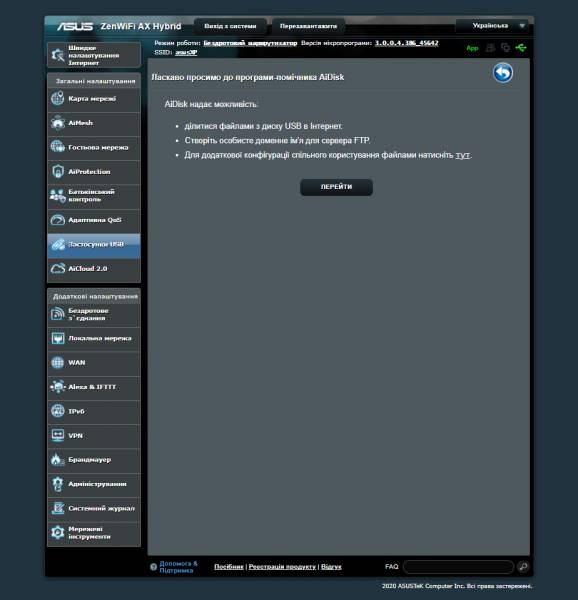Screen dimensions: 578x600
Task: Click the firmware version 3.0.0.4.386_45642 link
Action: click(406, 43)
